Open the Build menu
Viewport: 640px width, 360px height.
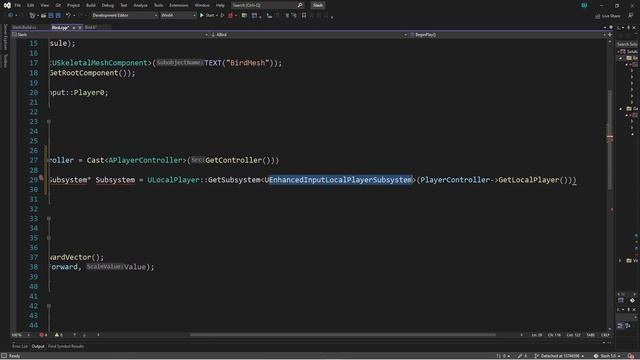tap(91, 5)
